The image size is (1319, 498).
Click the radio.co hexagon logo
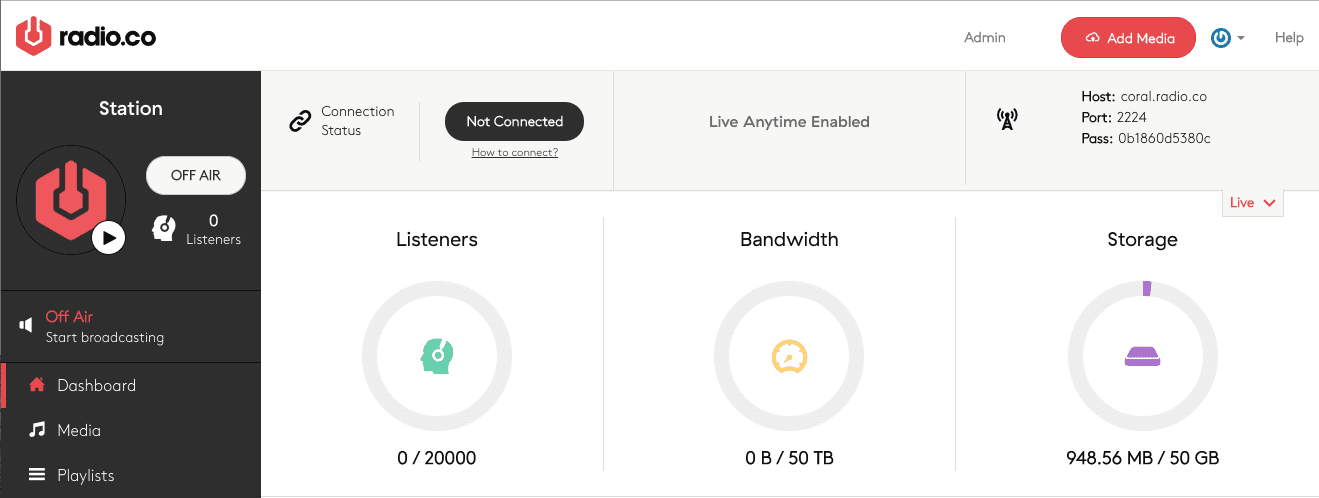[33, 37]
